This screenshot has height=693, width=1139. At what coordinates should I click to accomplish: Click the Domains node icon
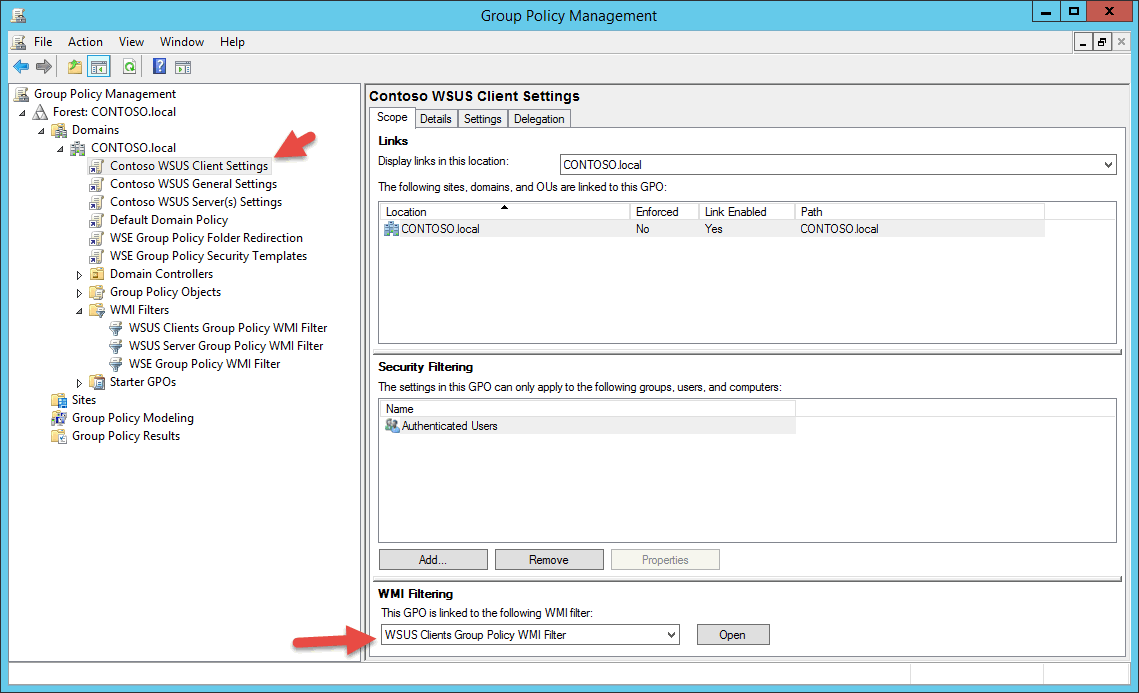59,130
